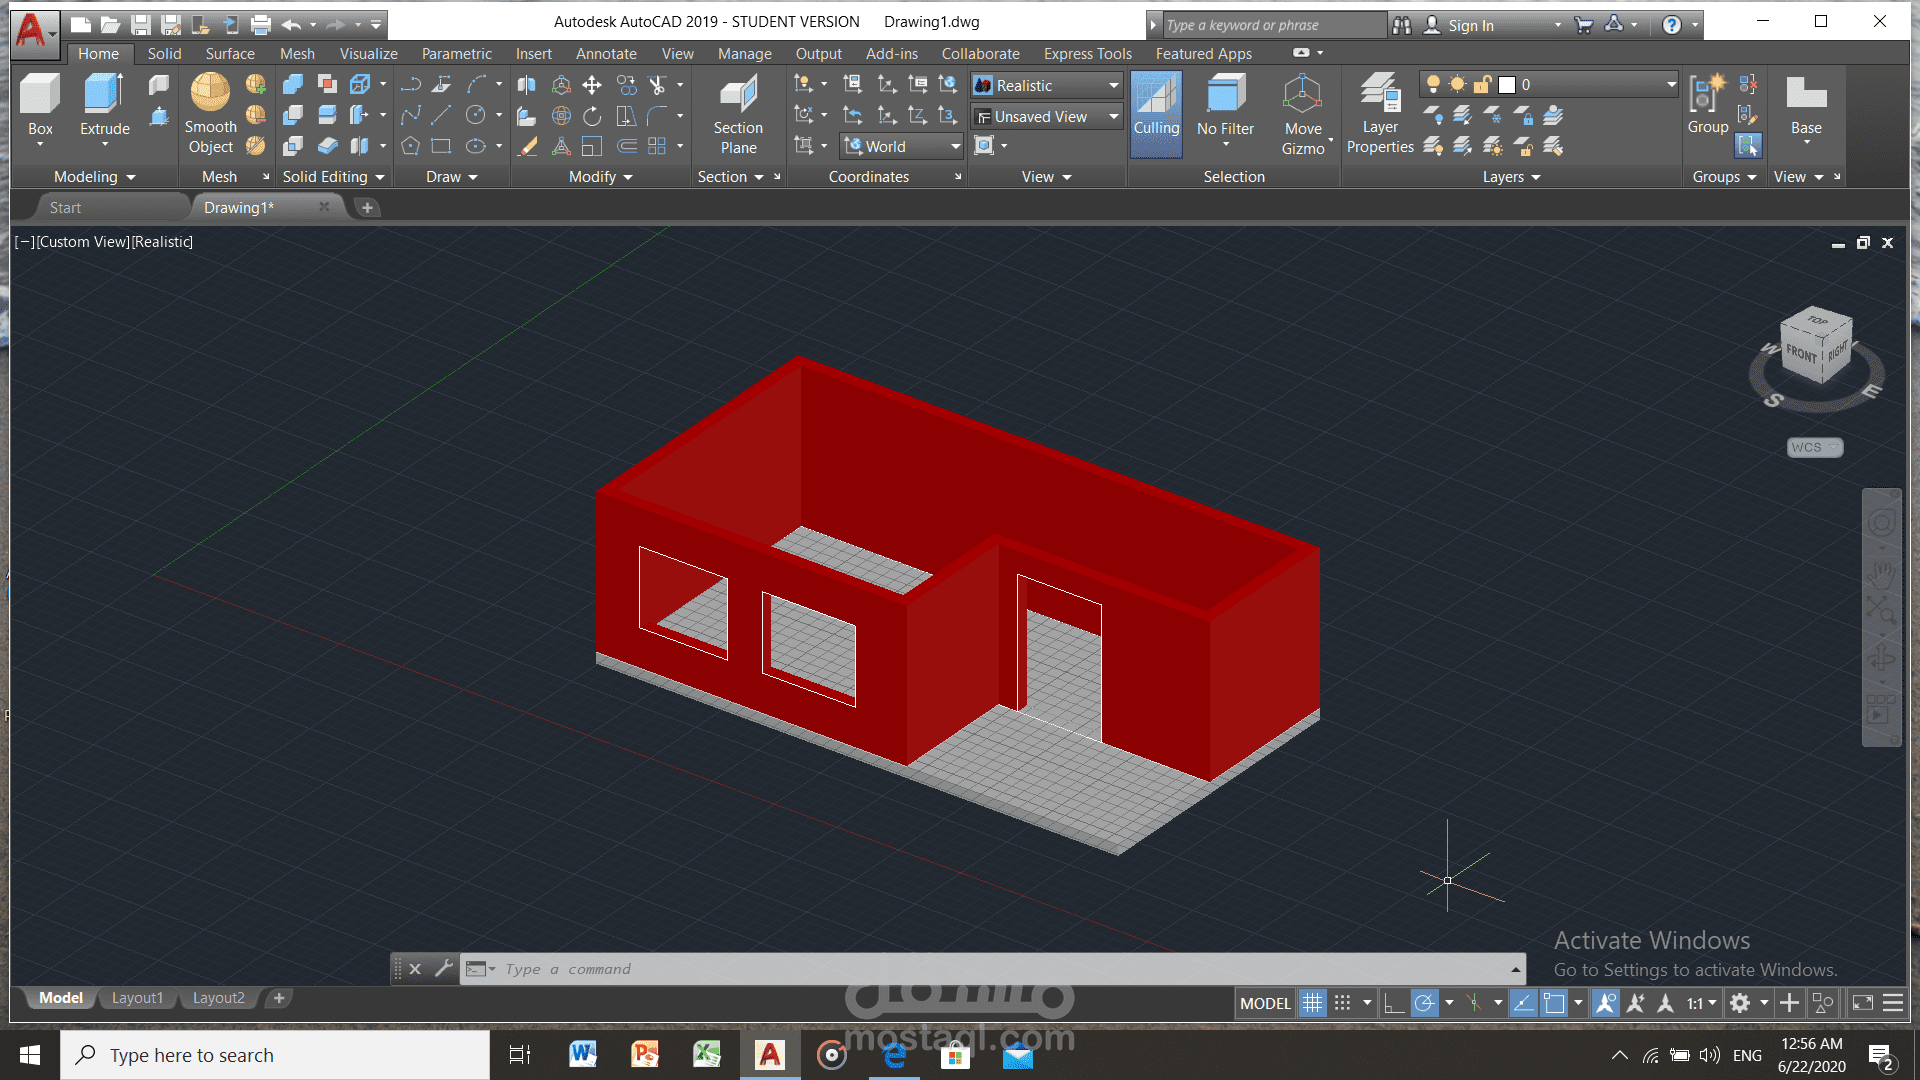The height and width of the screenshot is (1080, 1920).
Task: Select the Move Gizmo tool
Action: [1302, 95]
